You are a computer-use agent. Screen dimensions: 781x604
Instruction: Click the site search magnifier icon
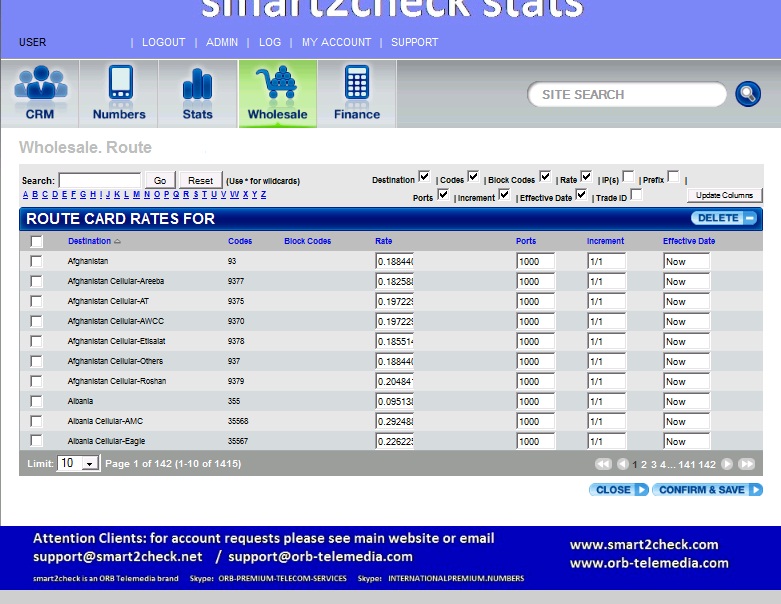748,94
